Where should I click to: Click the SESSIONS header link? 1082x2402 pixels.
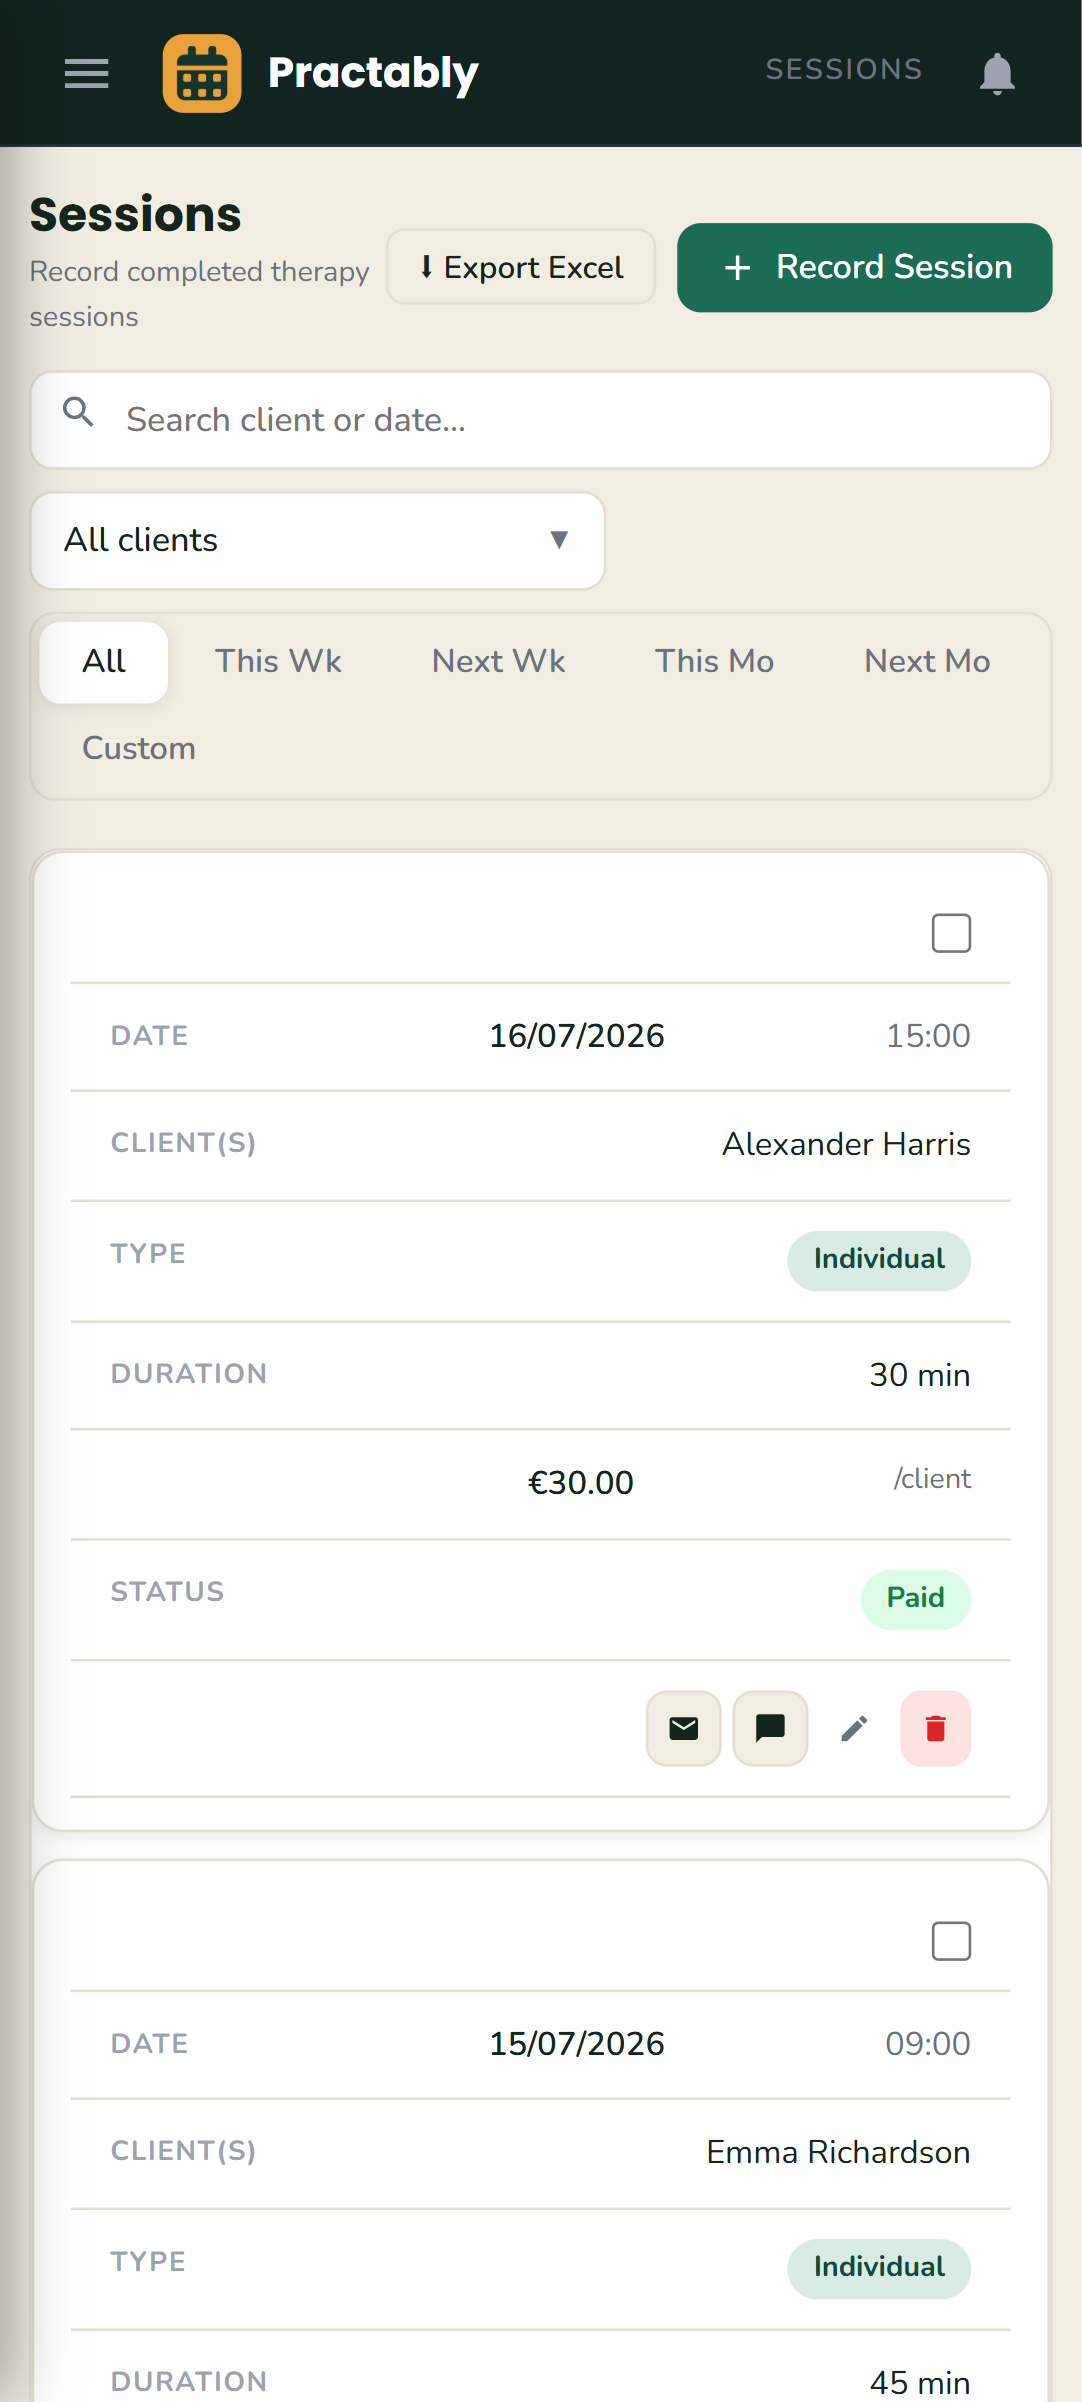click(844, 69)
